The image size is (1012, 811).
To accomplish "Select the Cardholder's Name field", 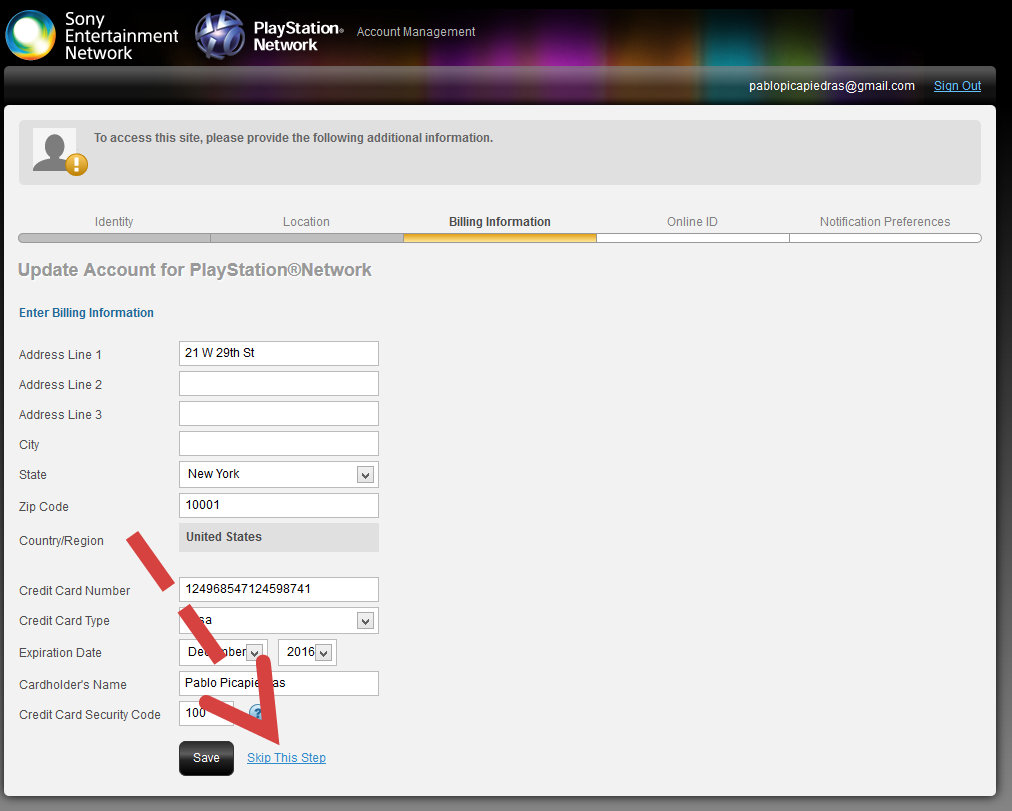I will click(x=278, y=683).
